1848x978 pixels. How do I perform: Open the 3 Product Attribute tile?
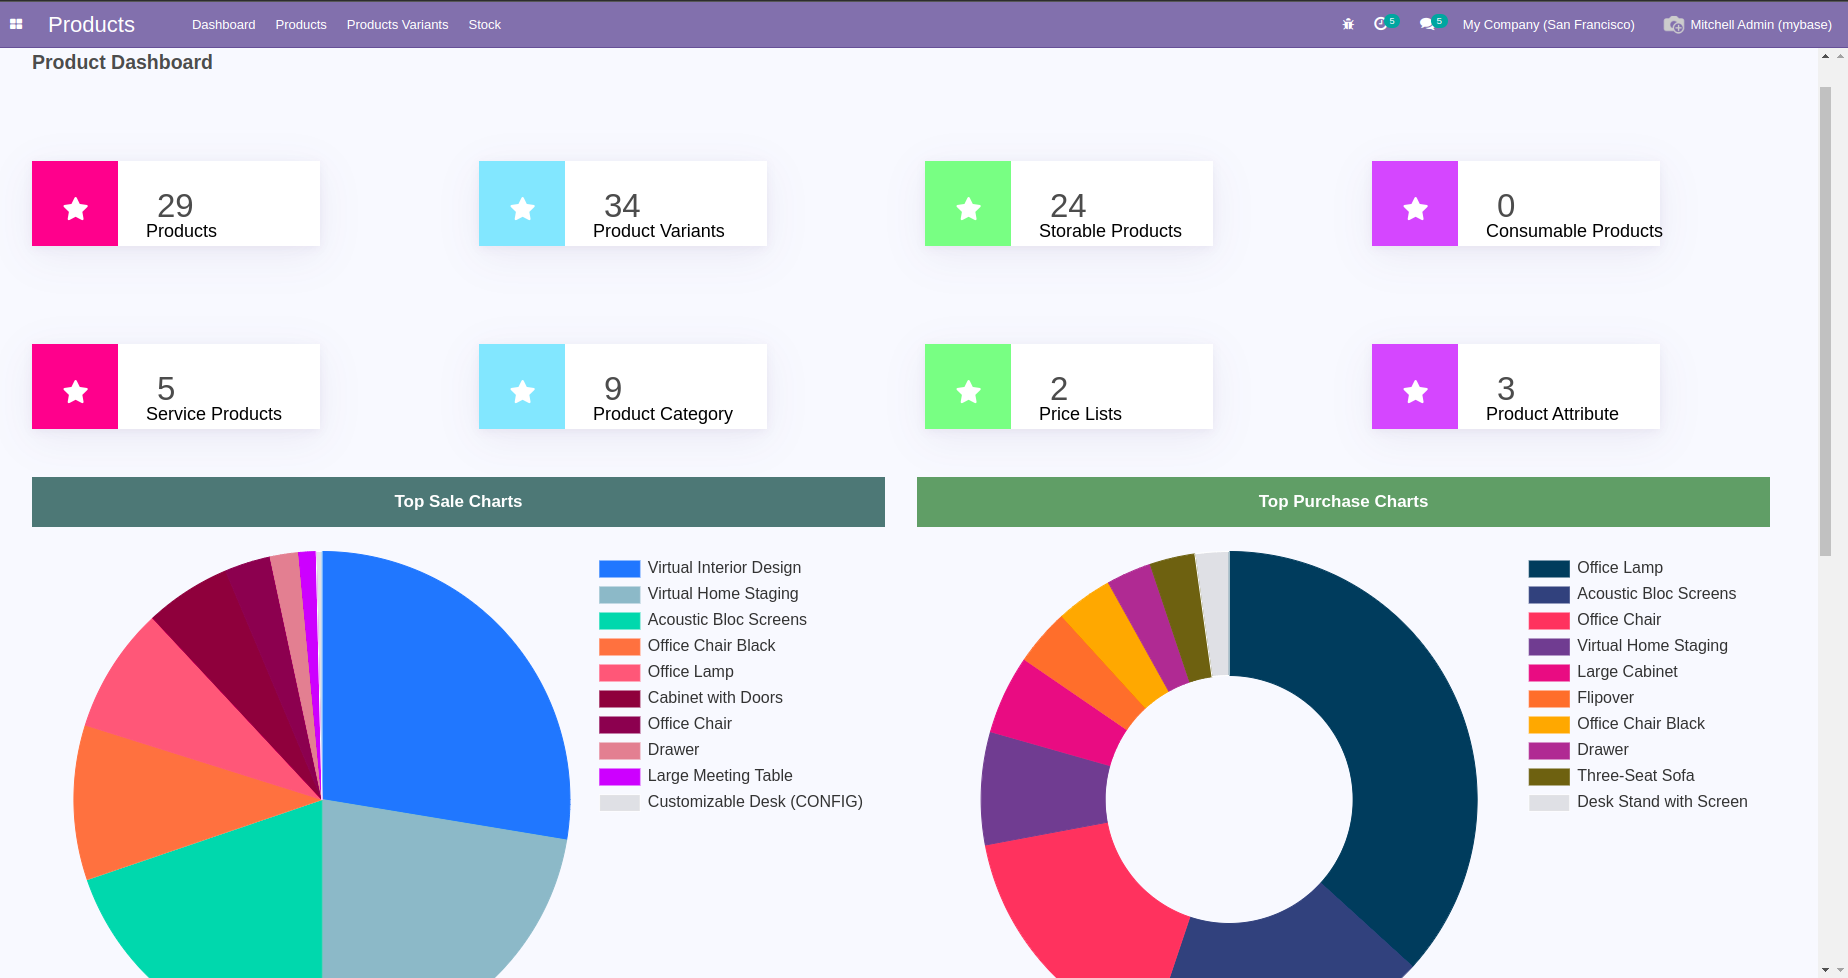1516,386
